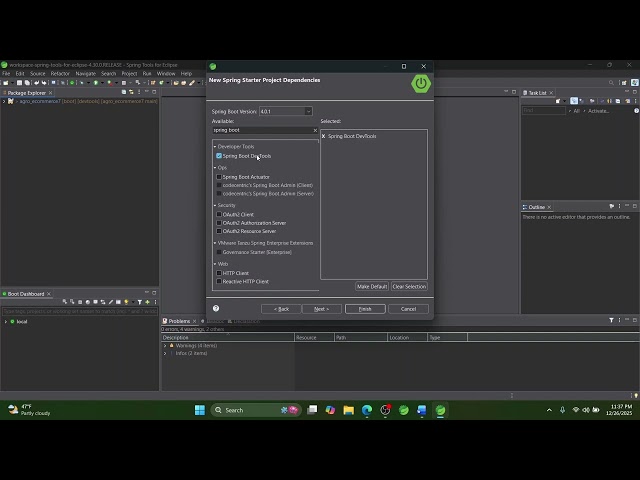Viewport: 640px width, 480px height.
Task: Uncheck the Spring Boot DevTools checkbox
Action: pos(219,156)
